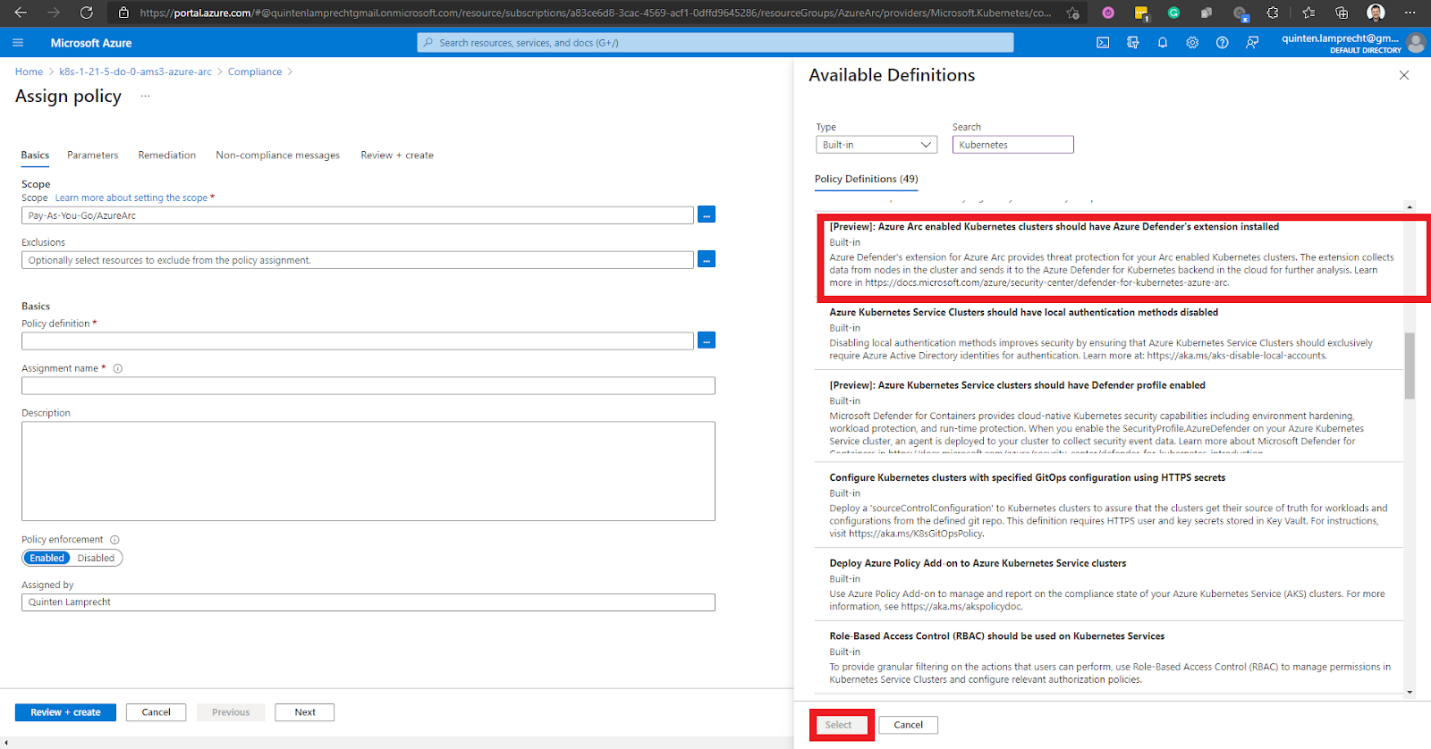Click k8s-1-21-5-do-0-ams3-azure-arc breadcrumb

pos(135,72)
